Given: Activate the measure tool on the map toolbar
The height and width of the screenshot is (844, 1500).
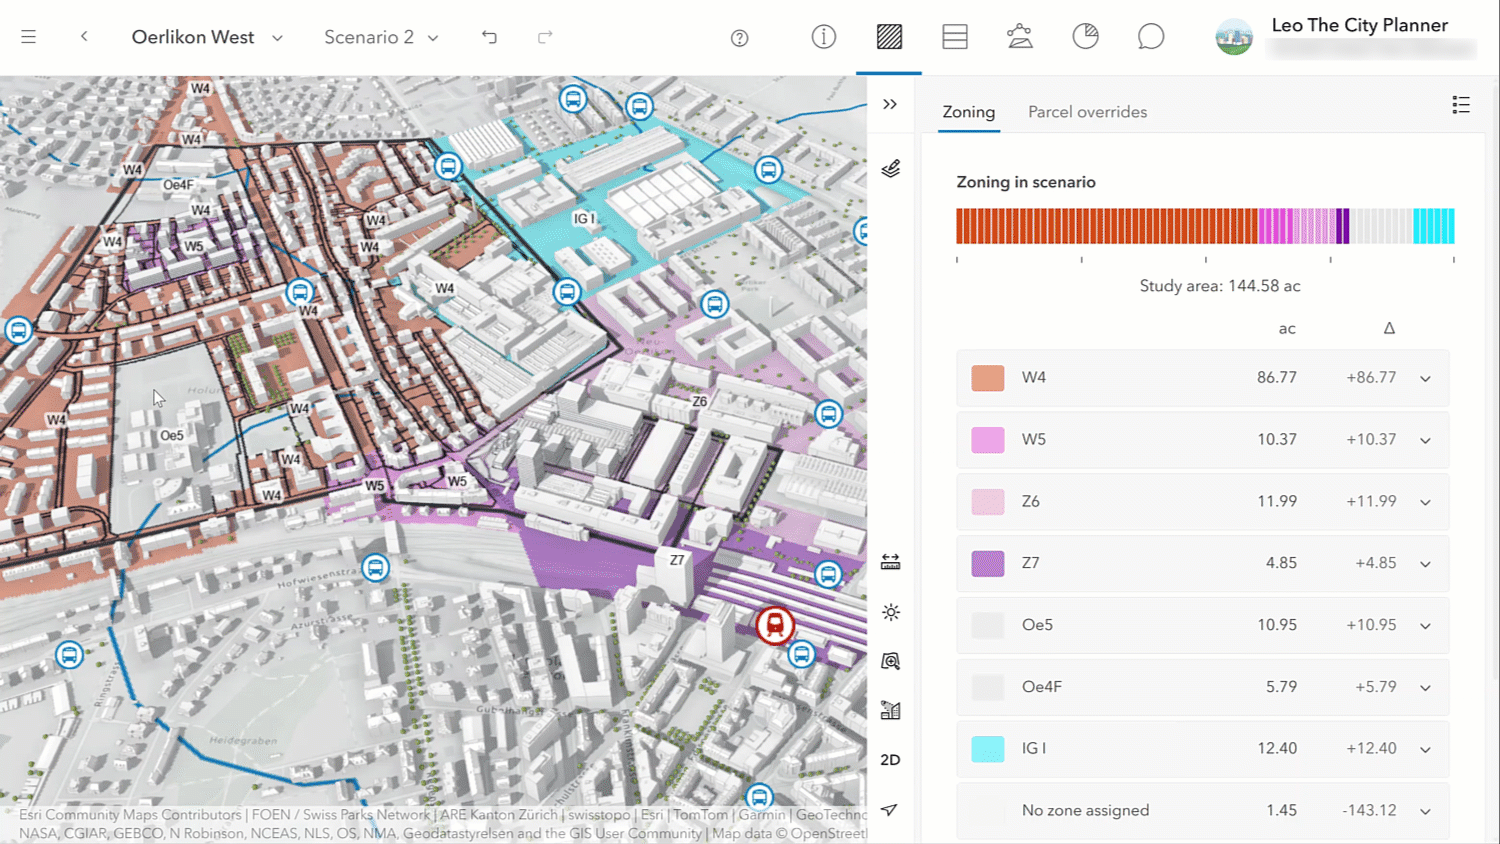Looking at the screenshot, I should [890, 561].
